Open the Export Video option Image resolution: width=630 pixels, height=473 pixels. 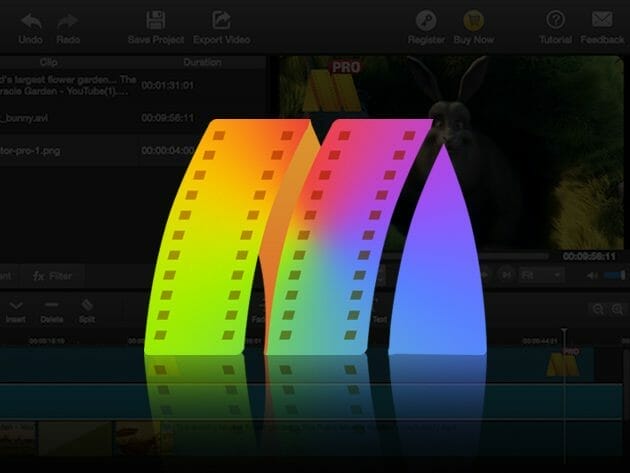(x=221, y=20)
